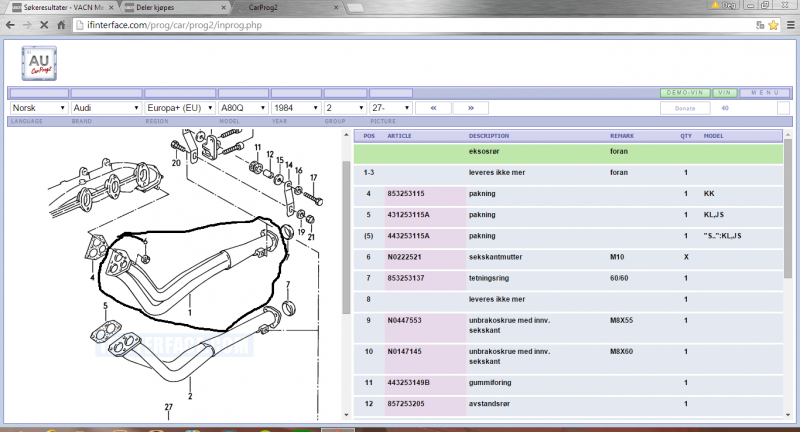The image size is (800, 432).
Task: Expand the Europa+ (EU) region dropdown
Action: tap(179, 108)
